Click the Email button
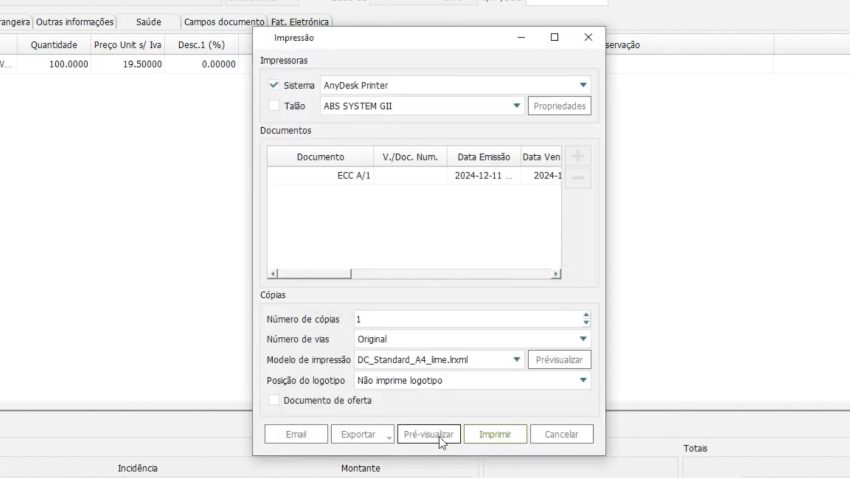 (x=296, y=434)
